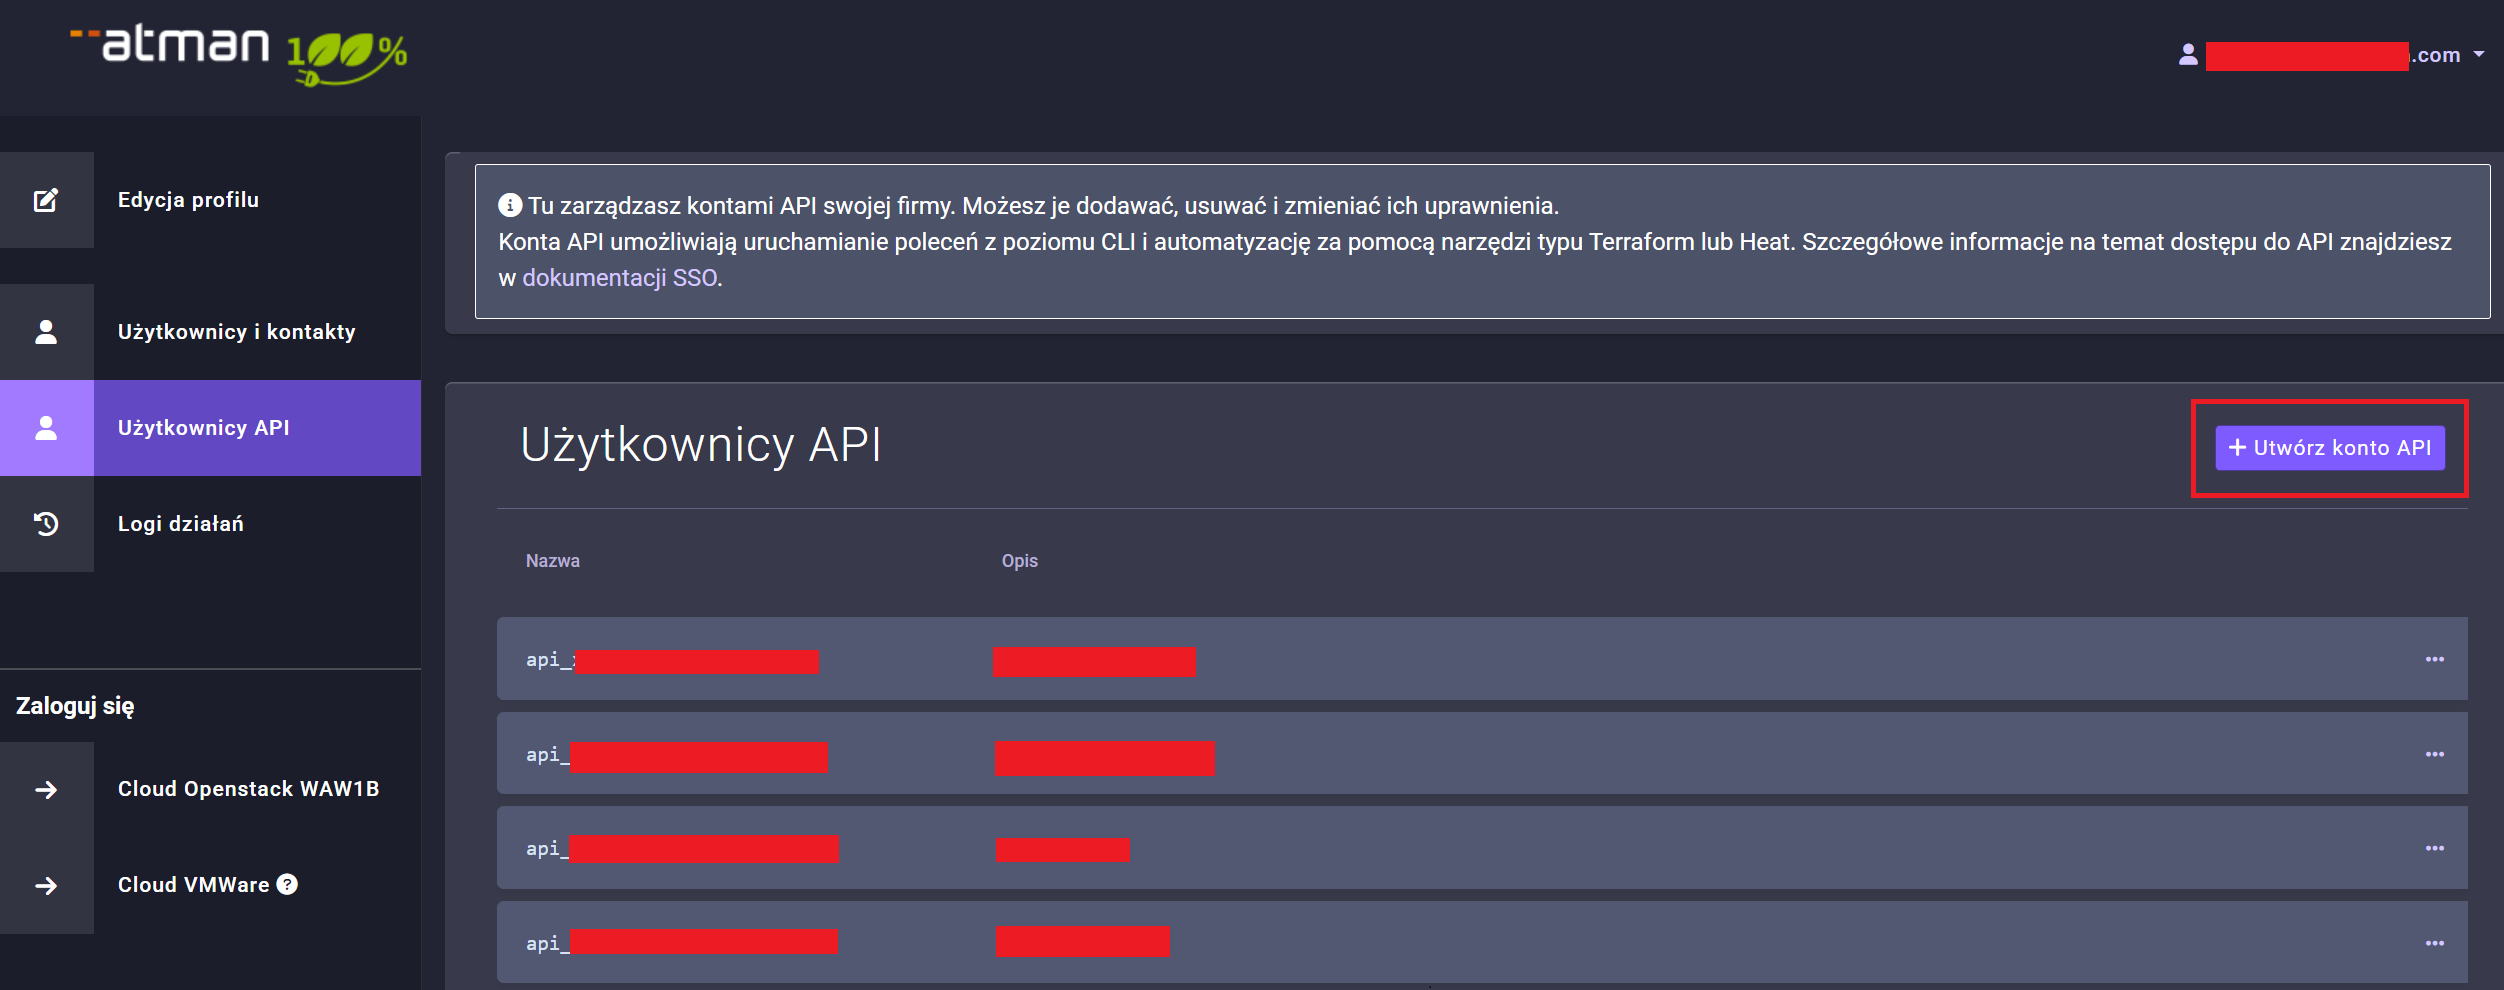Click the Cloud Openstack WAW1B arrow icon

[46, 790]
